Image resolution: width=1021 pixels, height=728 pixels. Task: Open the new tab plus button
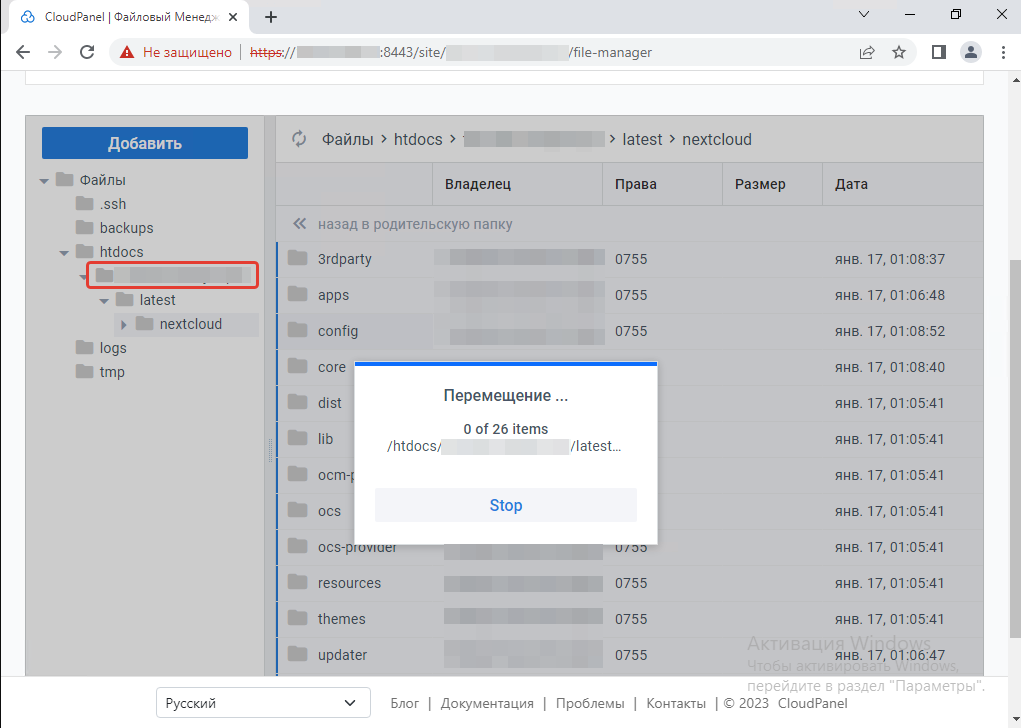click(x=270, y=17)
